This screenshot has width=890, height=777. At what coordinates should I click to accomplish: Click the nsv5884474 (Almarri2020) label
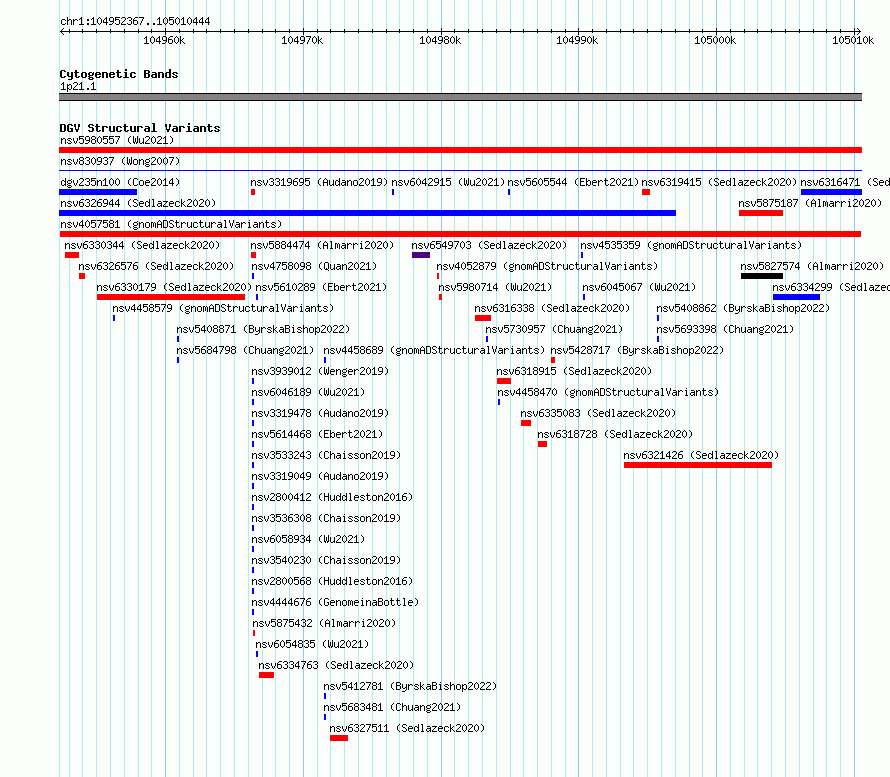coord(322,245)
